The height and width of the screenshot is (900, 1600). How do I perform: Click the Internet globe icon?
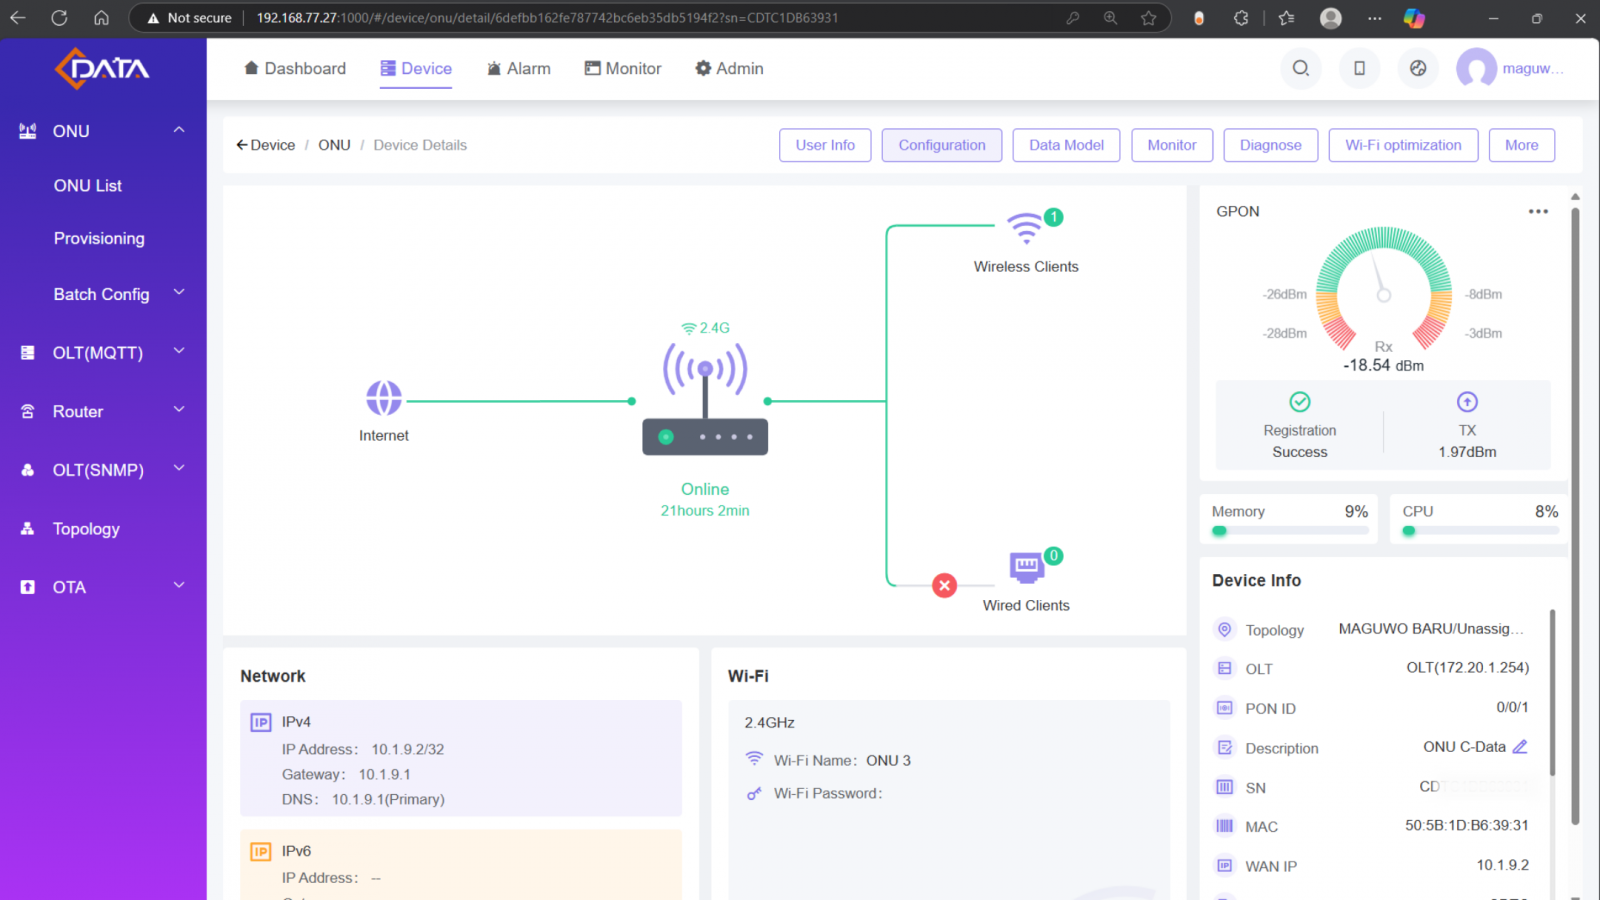384,398
